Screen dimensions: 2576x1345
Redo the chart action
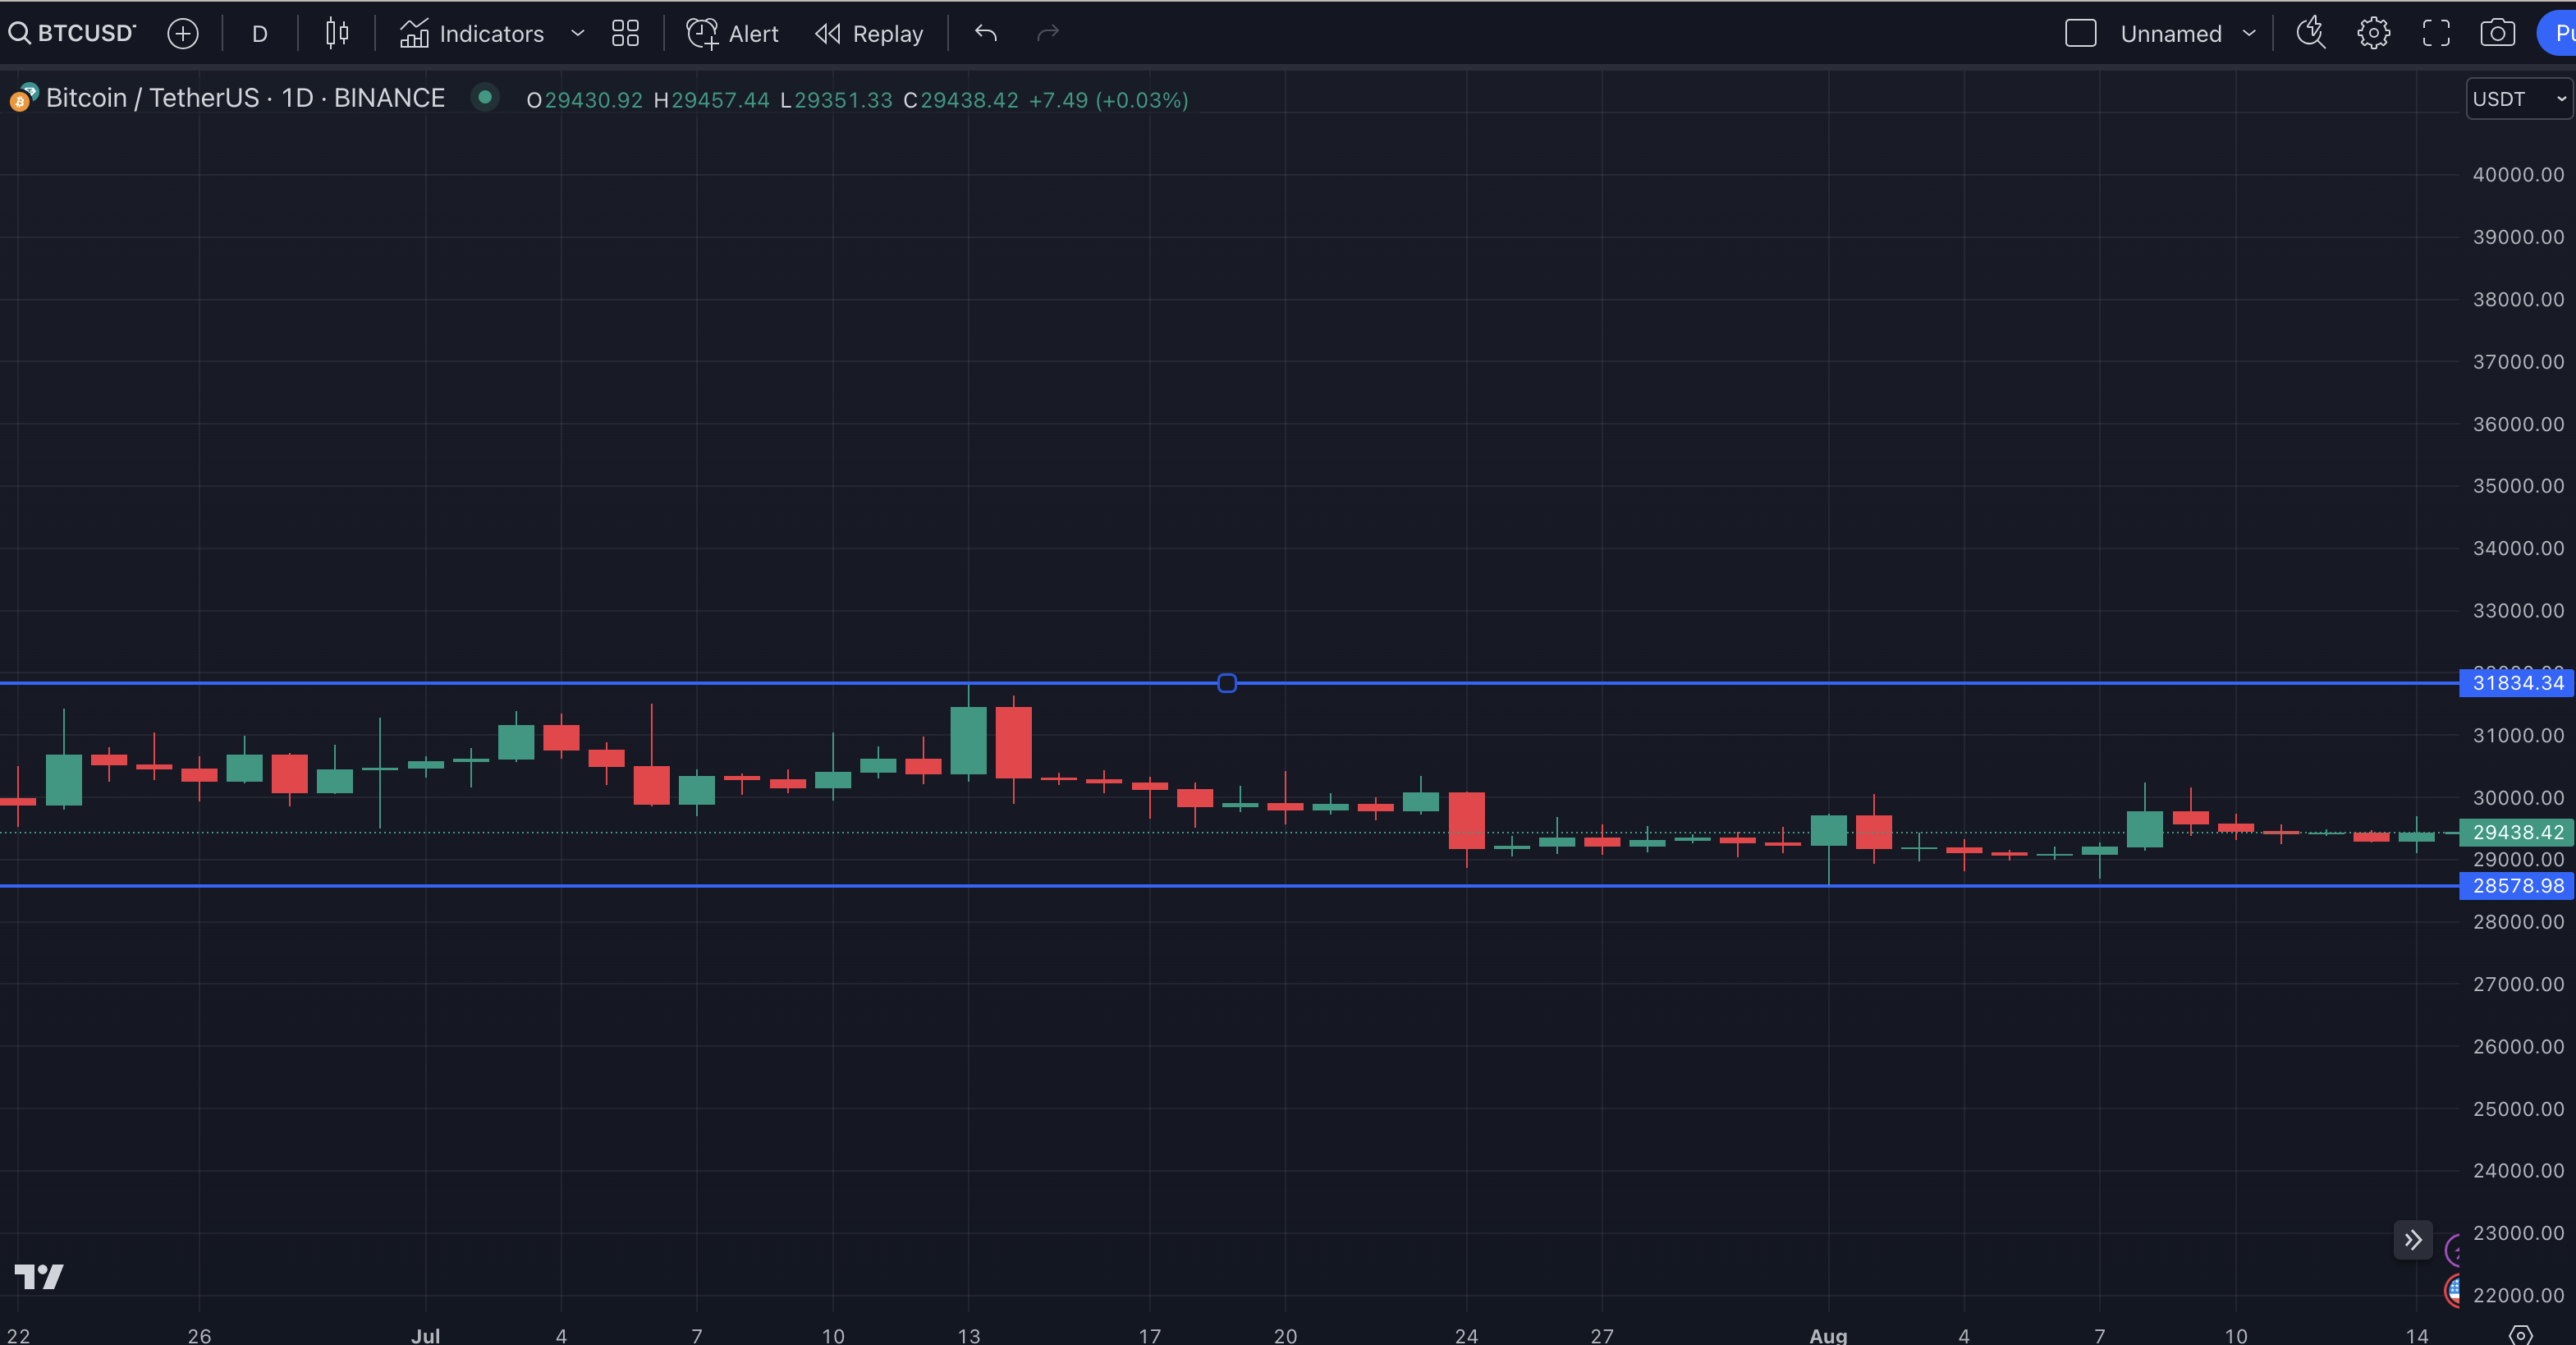1047,34
